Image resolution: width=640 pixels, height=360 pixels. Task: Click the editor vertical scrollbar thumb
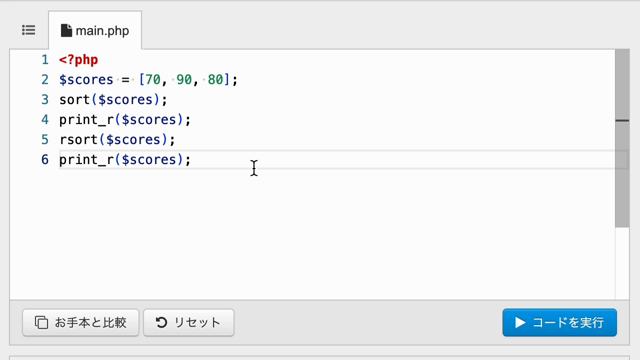tap(622, 138)
